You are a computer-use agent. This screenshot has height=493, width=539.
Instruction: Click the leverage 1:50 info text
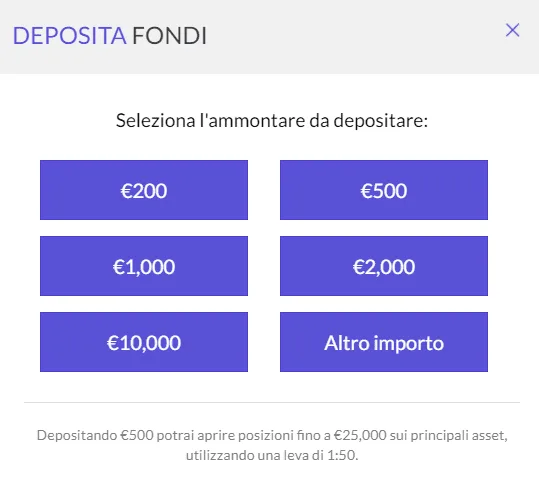point(272,455)
